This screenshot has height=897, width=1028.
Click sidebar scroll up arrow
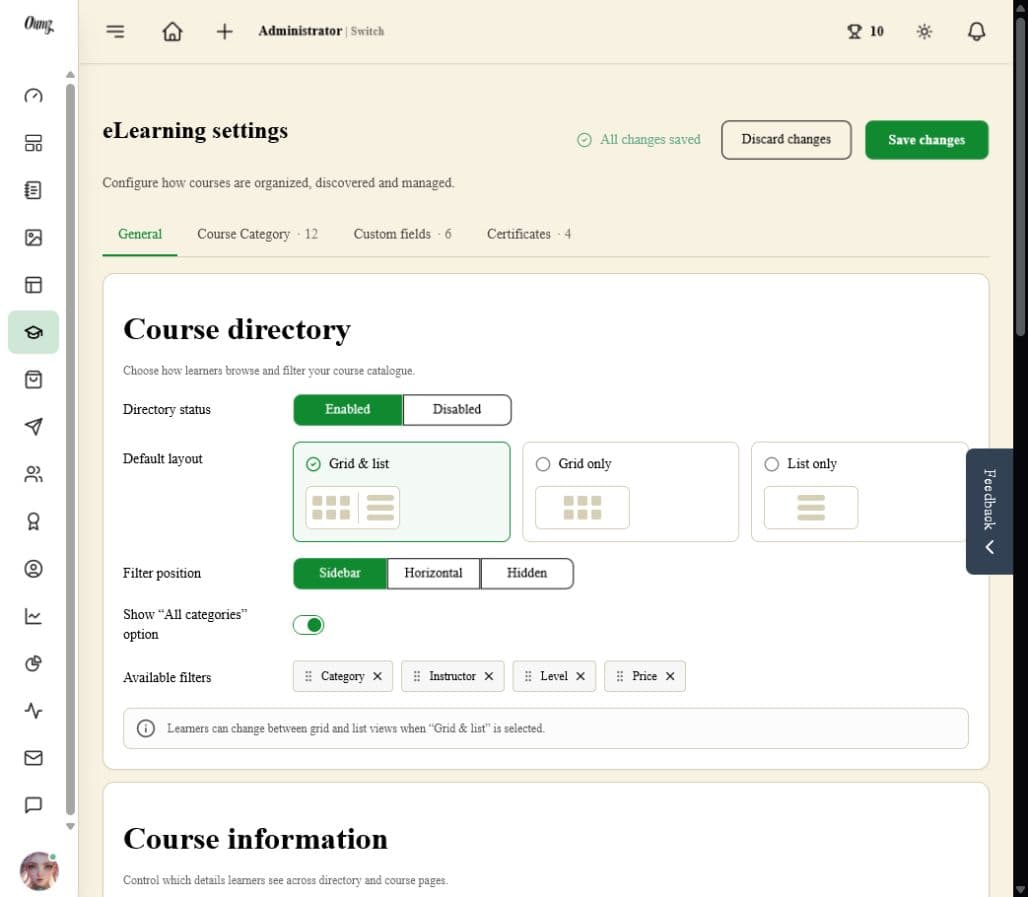click(x=70, y=75)
